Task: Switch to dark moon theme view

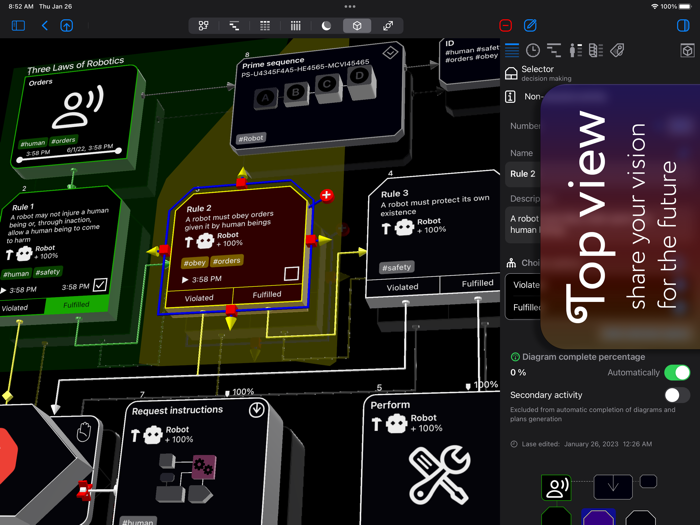Action: point(326,25)
